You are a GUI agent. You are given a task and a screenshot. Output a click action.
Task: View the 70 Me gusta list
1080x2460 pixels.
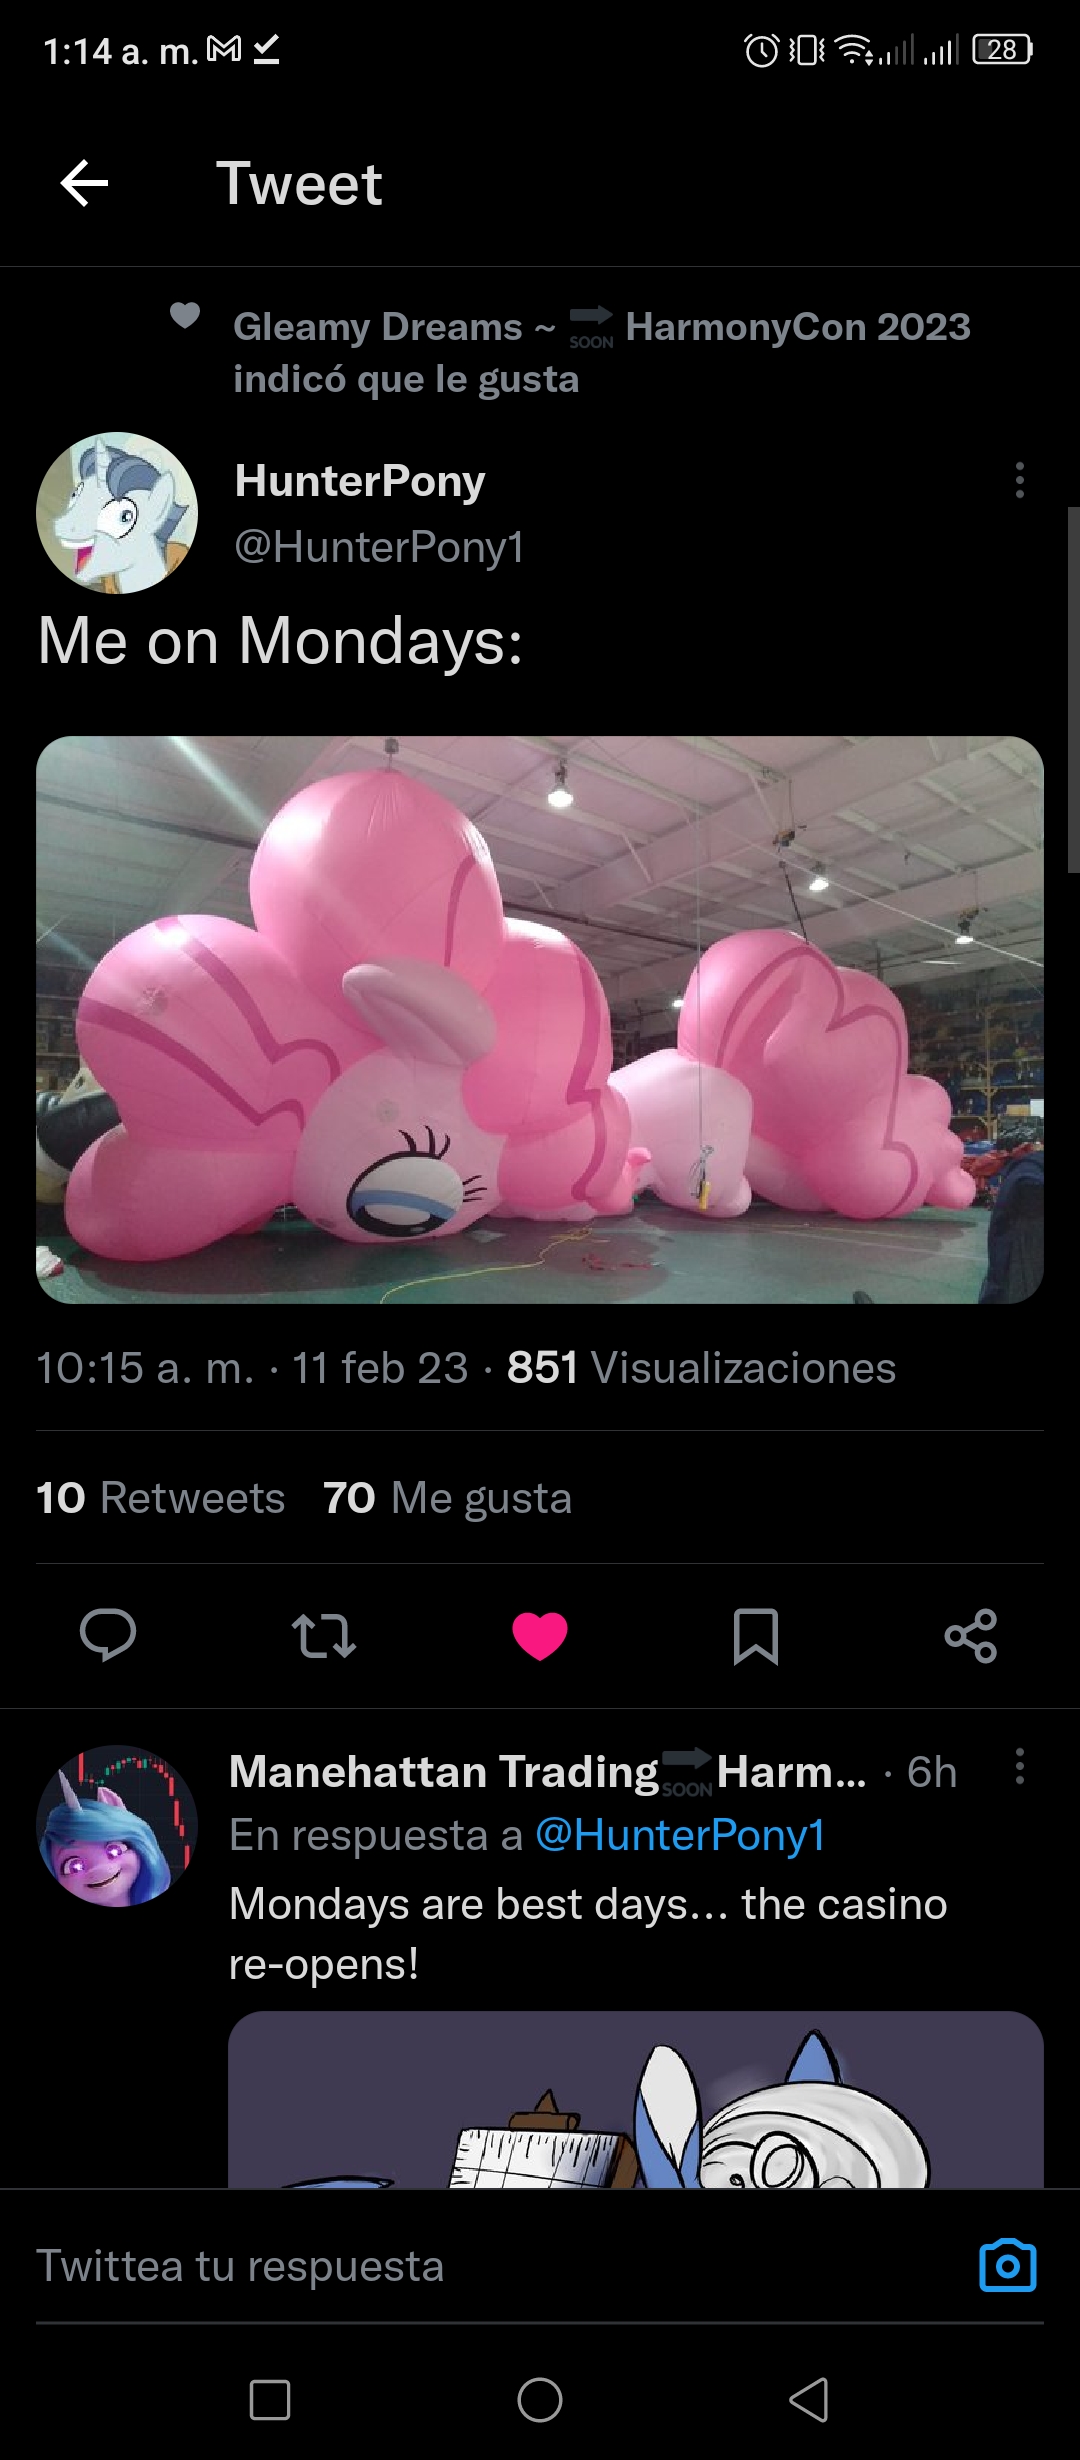(x=448, y=1498)
